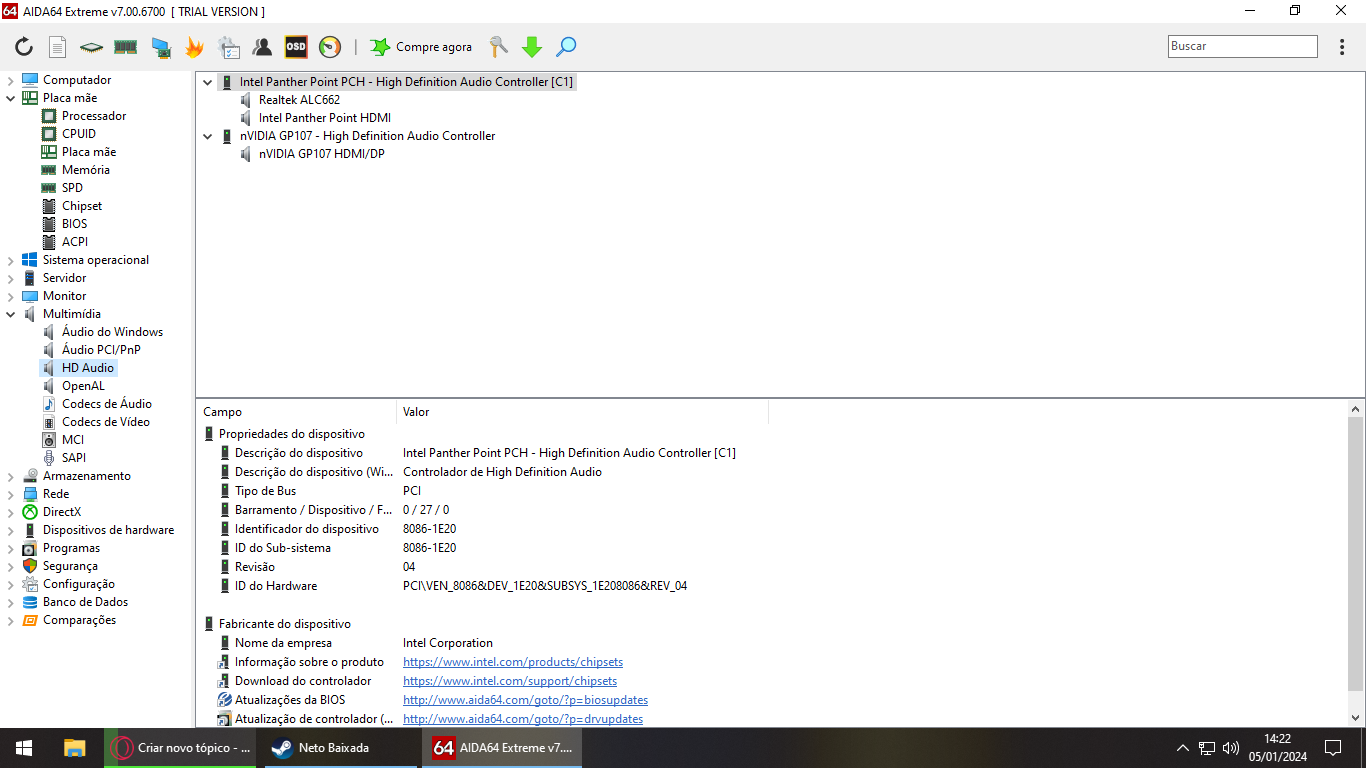Click the Compre agora button
The width and height of the screenshot is (1366, 768).
tap(421, 47)
